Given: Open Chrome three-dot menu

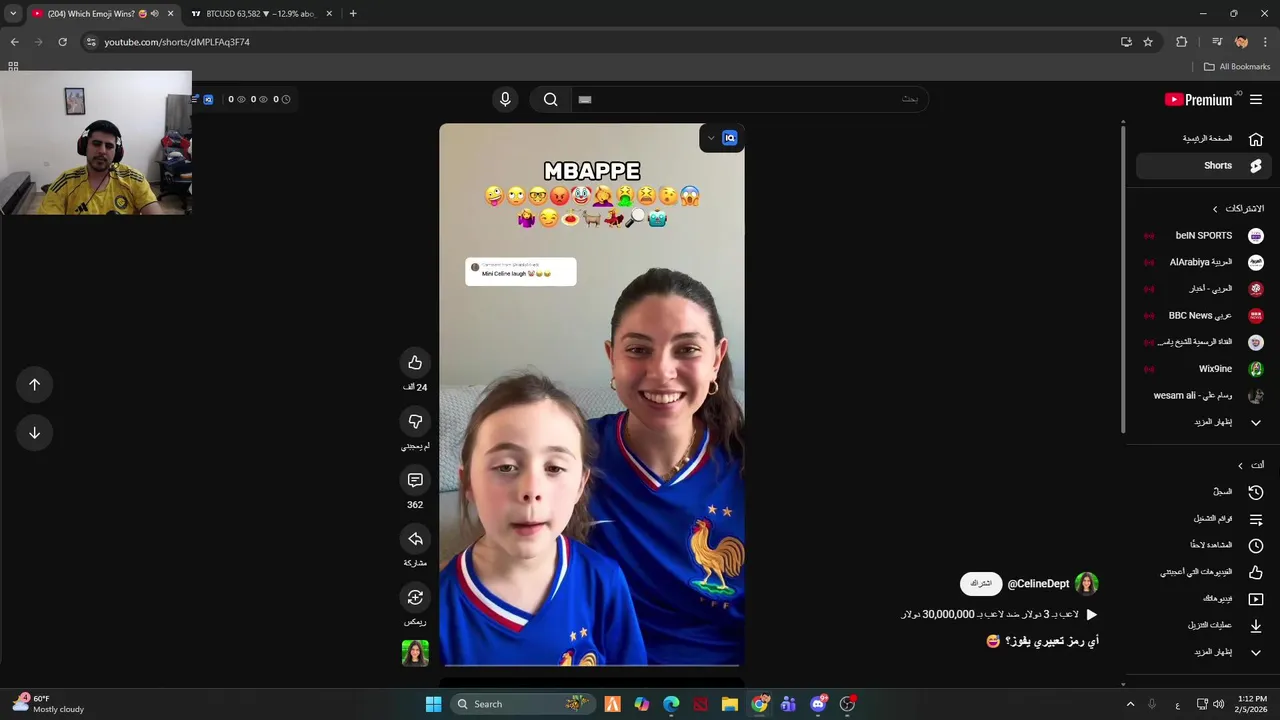Looking at the screenshot, I should pyautogui.click(x=1265, y=42).
